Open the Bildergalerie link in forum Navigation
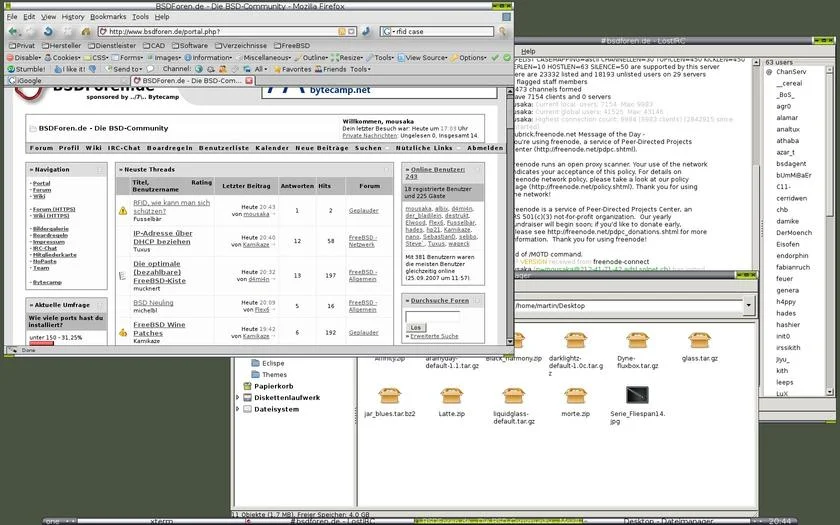 click(51, 229)
